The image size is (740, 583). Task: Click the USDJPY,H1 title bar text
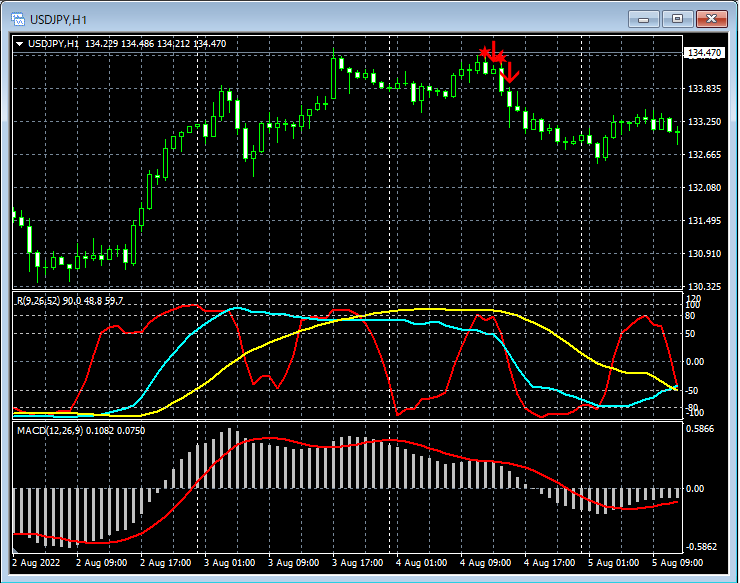point(57,19)
